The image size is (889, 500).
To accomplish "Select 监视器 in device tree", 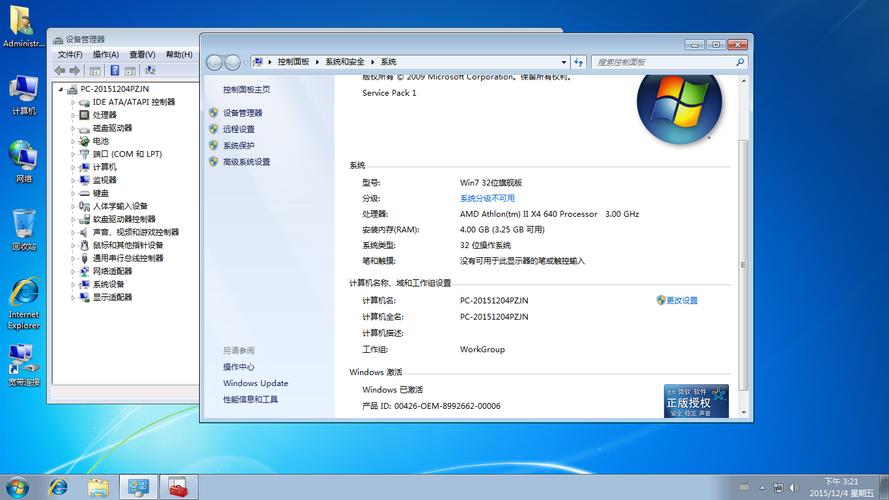I will (105, 180).
